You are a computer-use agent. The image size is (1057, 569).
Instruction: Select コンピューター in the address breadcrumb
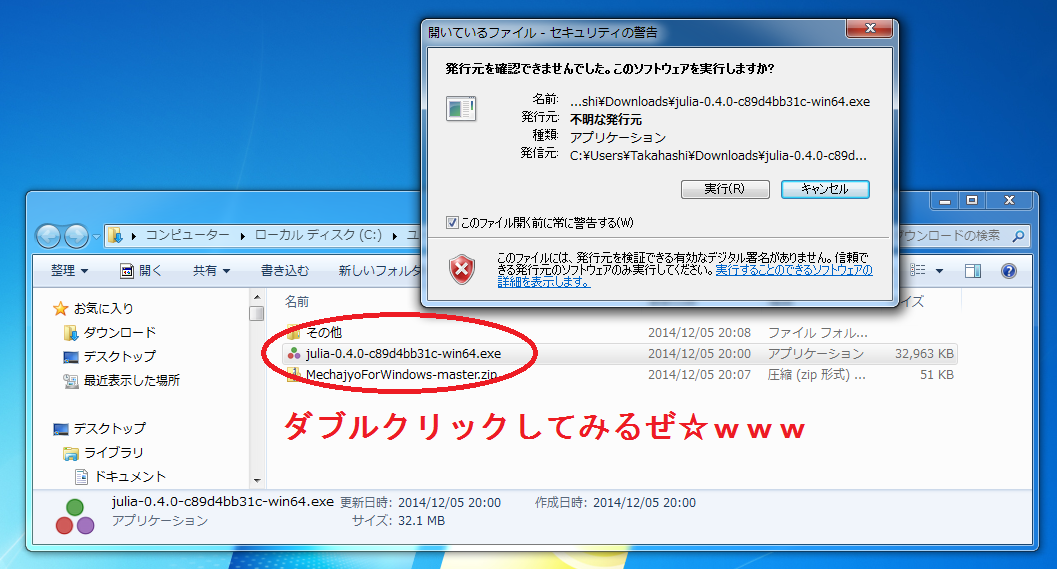[187, 235]
